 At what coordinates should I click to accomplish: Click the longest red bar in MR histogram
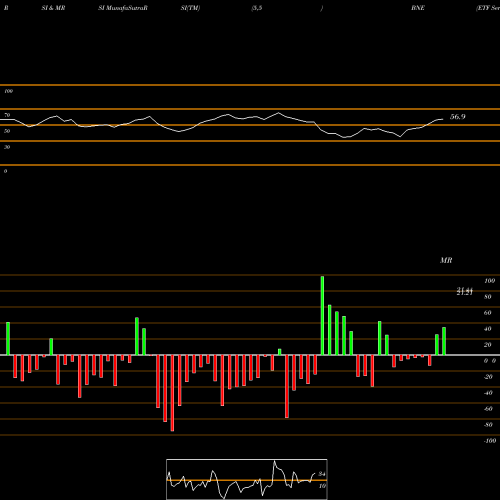coord(172,393)
